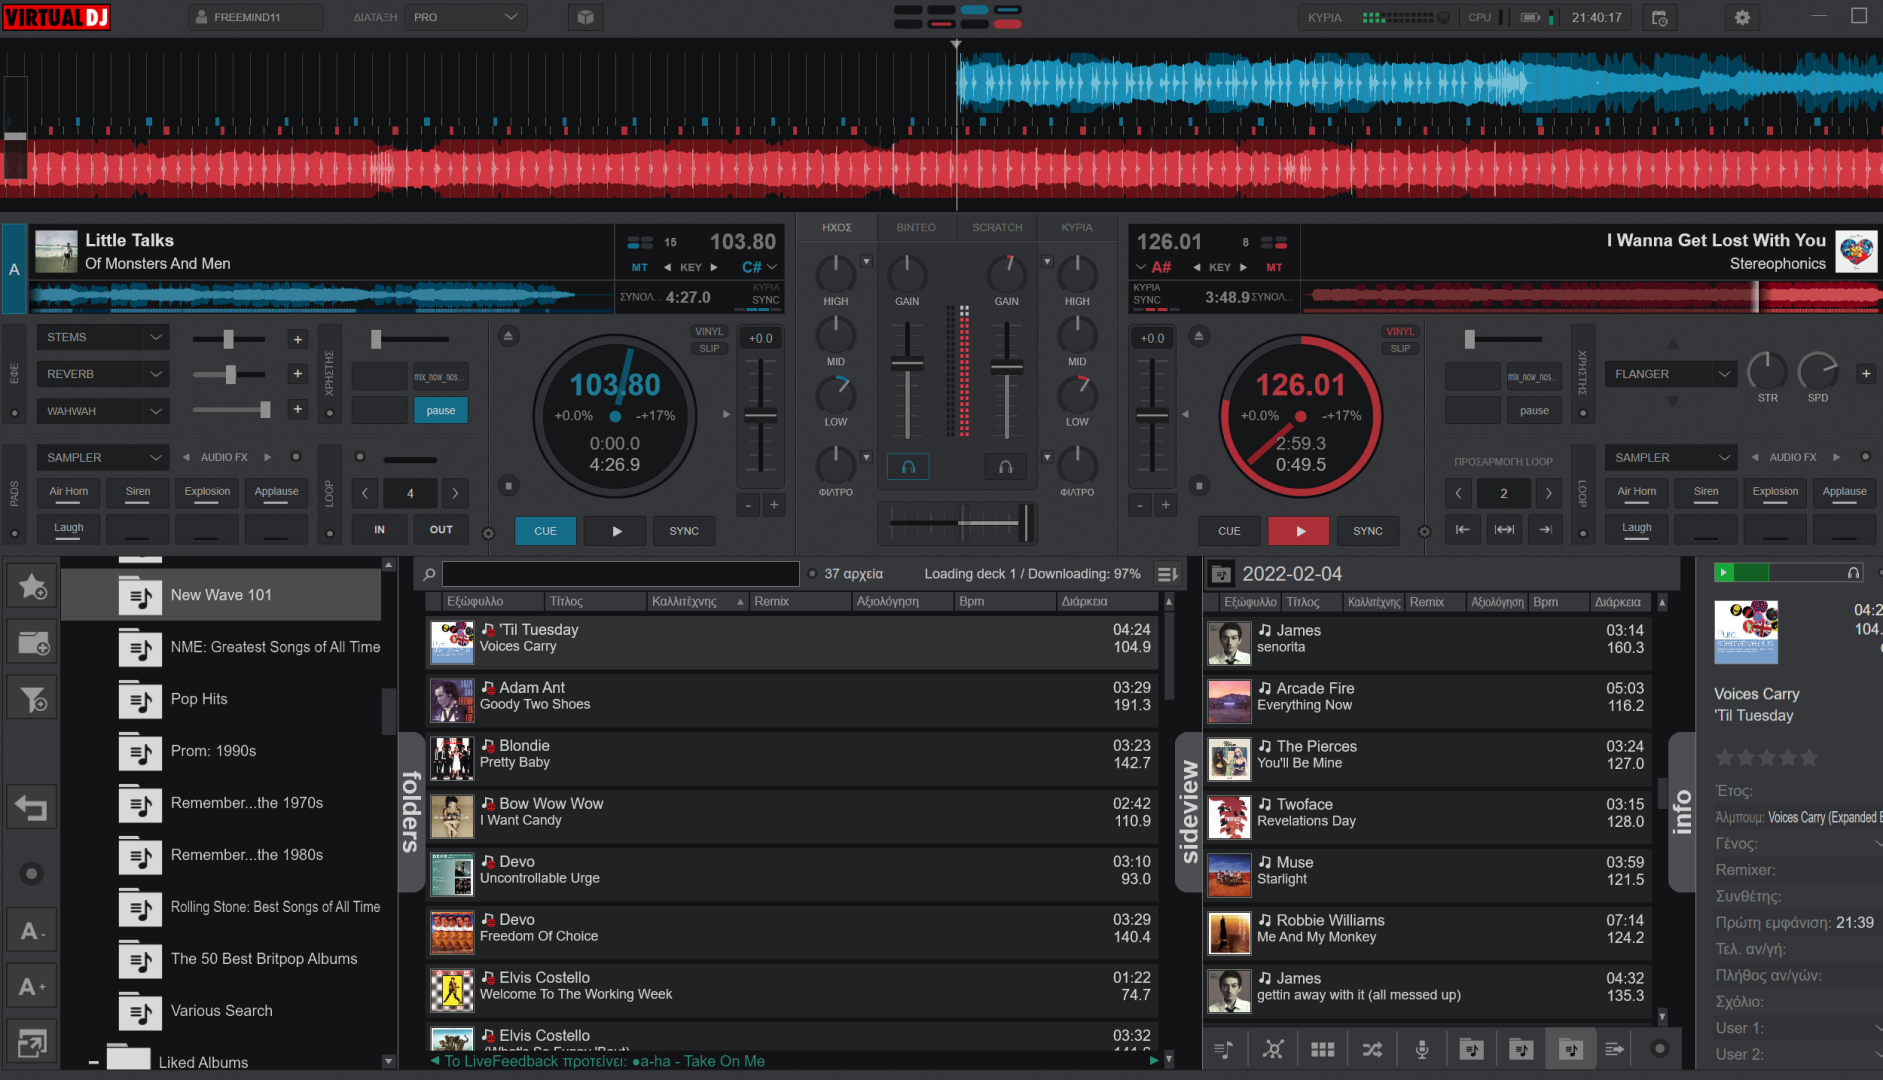Create a virtual folder with folder-plus icon
1883x1080 pixels.
tap(32, 642)
